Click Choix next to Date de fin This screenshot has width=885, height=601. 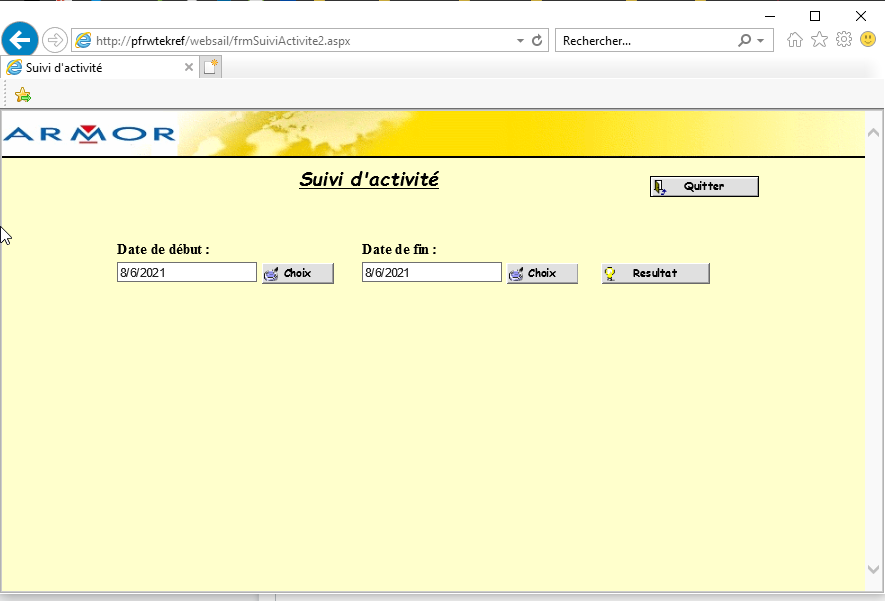coord(542,273)
